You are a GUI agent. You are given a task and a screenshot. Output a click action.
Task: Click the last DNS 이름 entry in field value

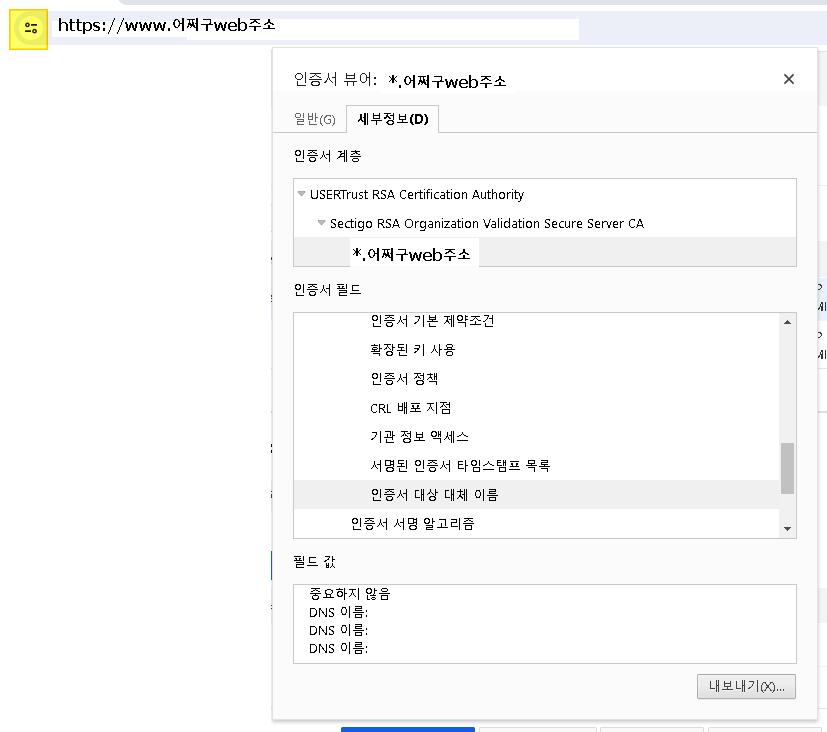[x=339, y=648]
